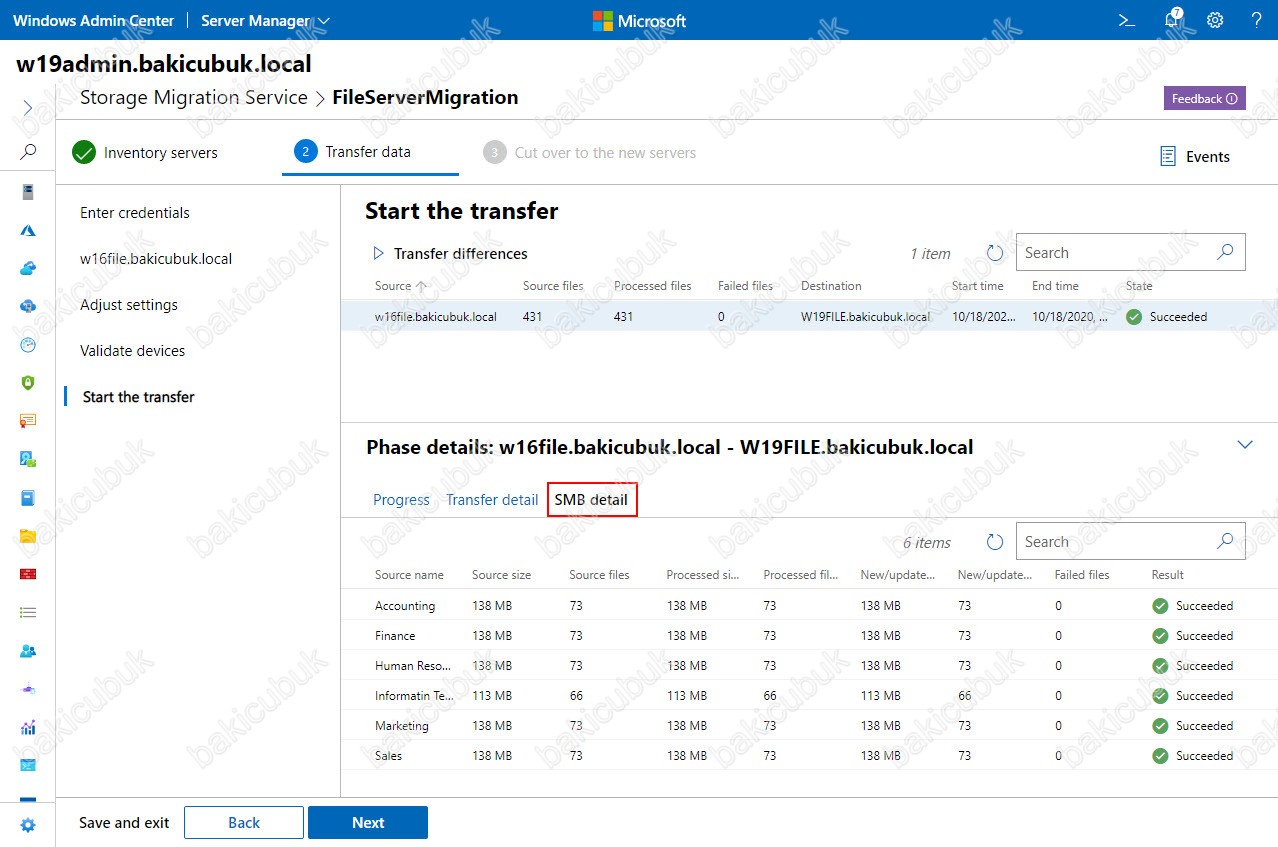Open the gauge dial monitor icon

pyautogui.click(x=28, y=344)
